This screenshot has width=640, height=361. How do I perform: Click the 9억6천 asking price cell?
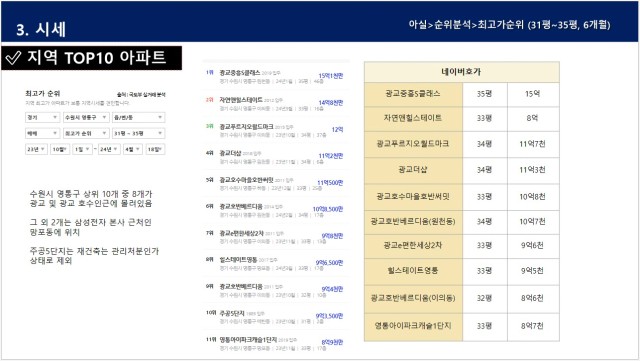click(x=533, y=246)
